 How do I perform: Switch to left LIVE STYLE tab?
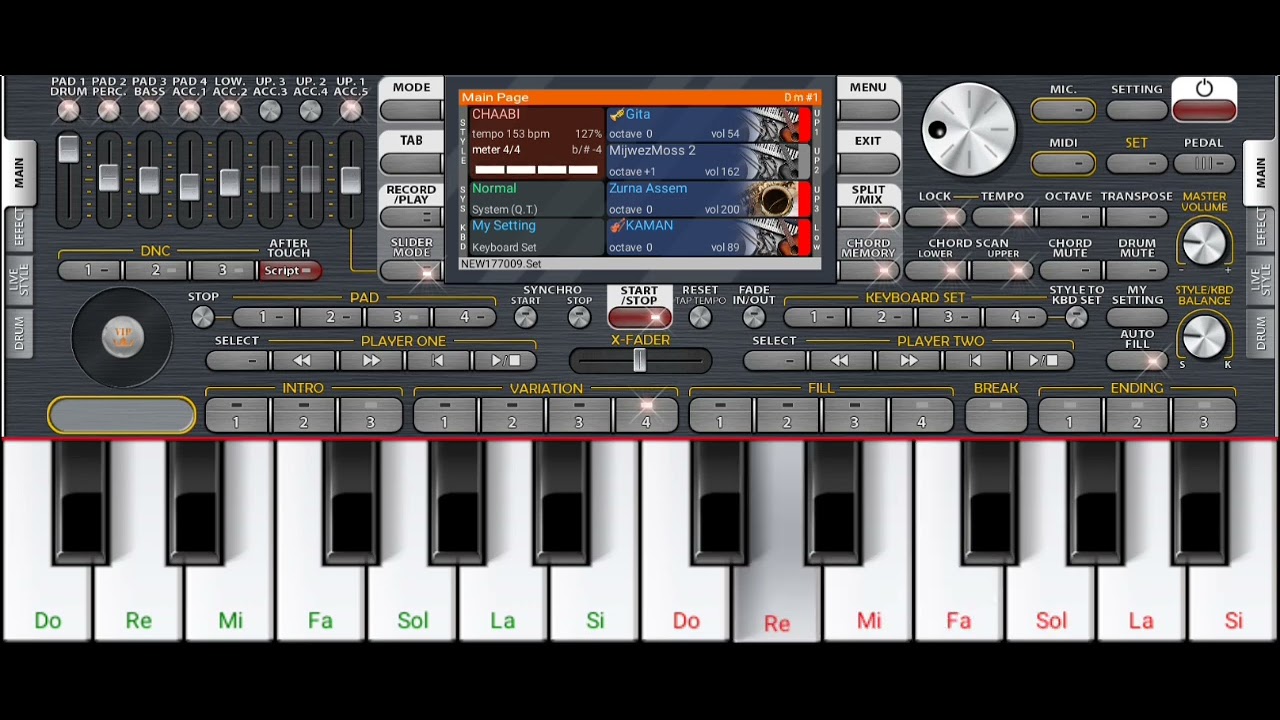[x=18, y=282]
